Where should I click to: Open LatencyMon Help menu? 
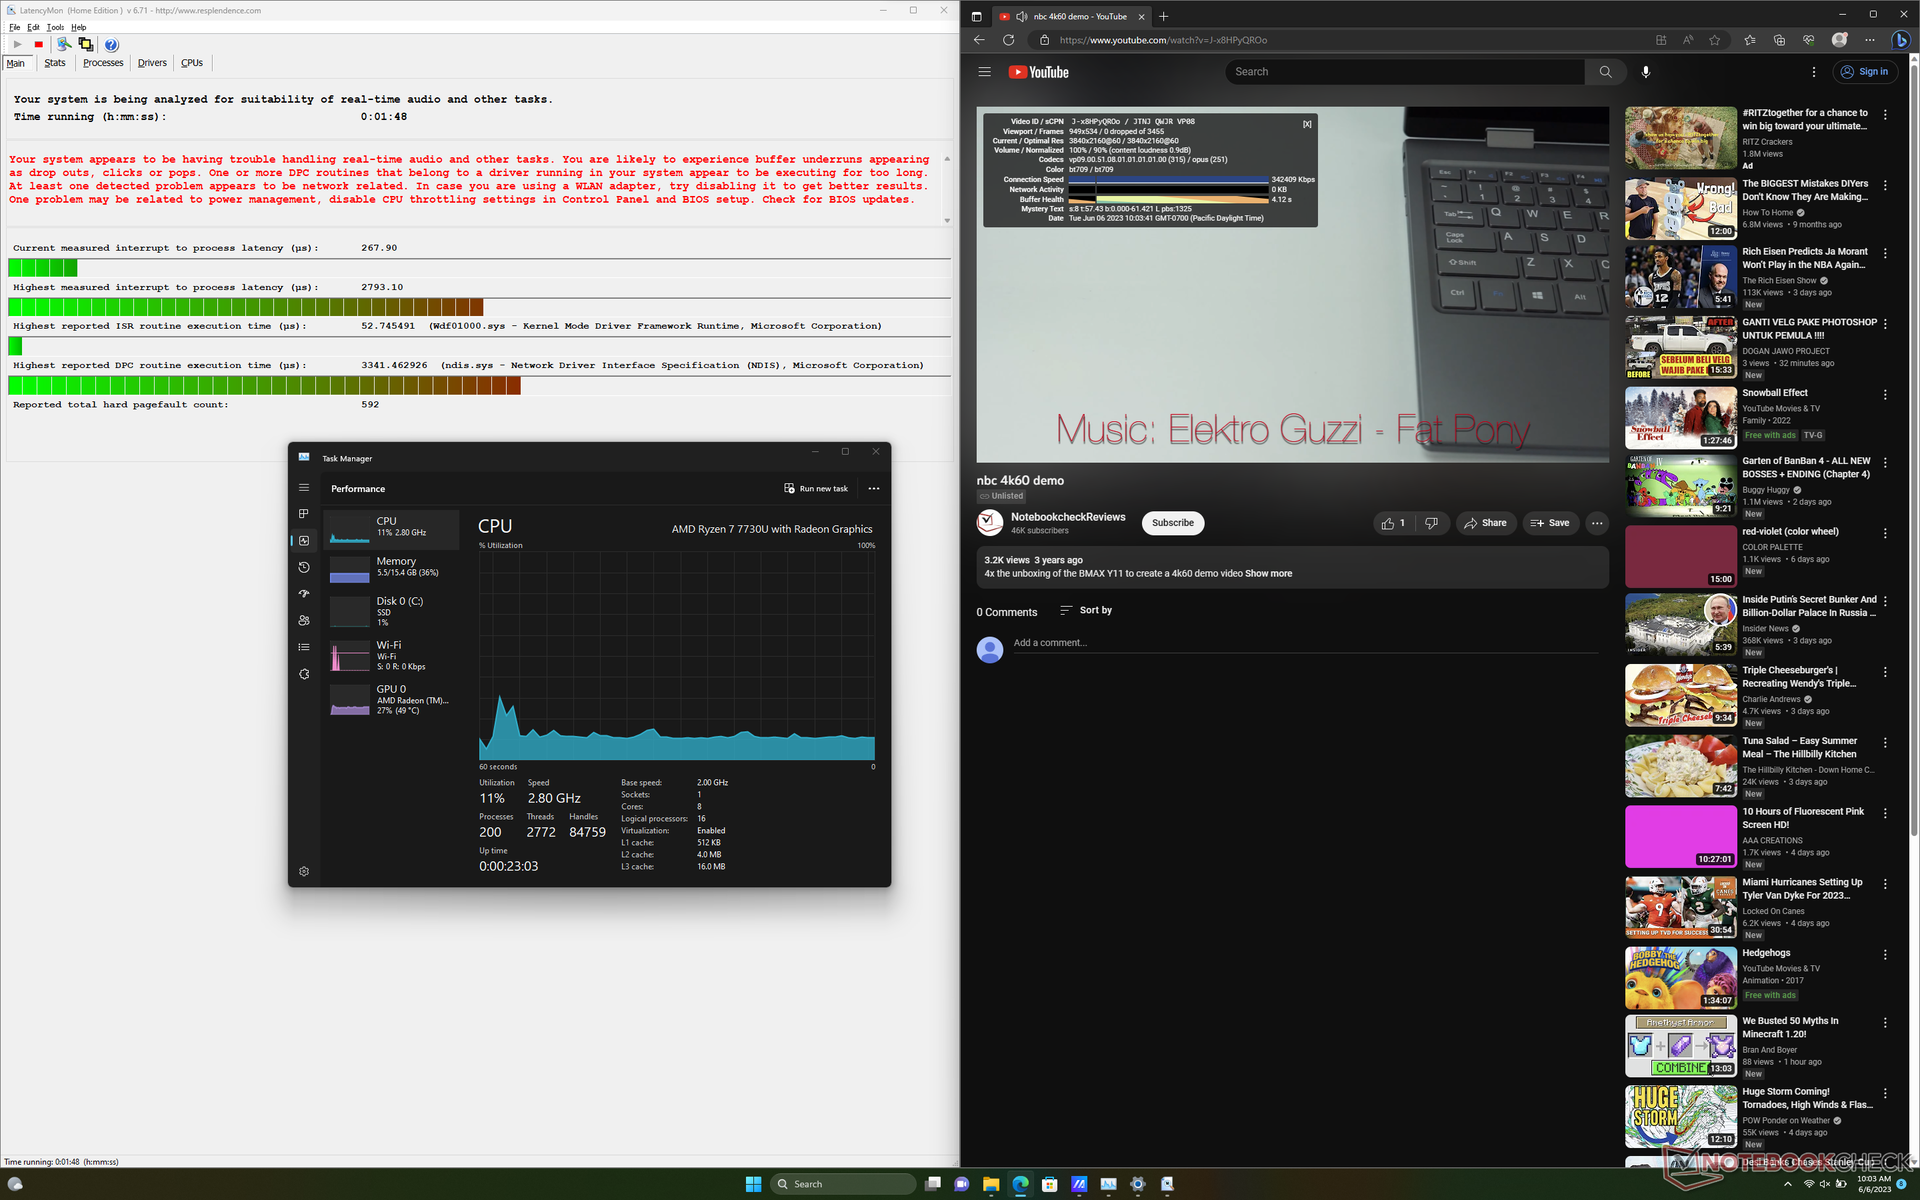(x=79, y=27)
